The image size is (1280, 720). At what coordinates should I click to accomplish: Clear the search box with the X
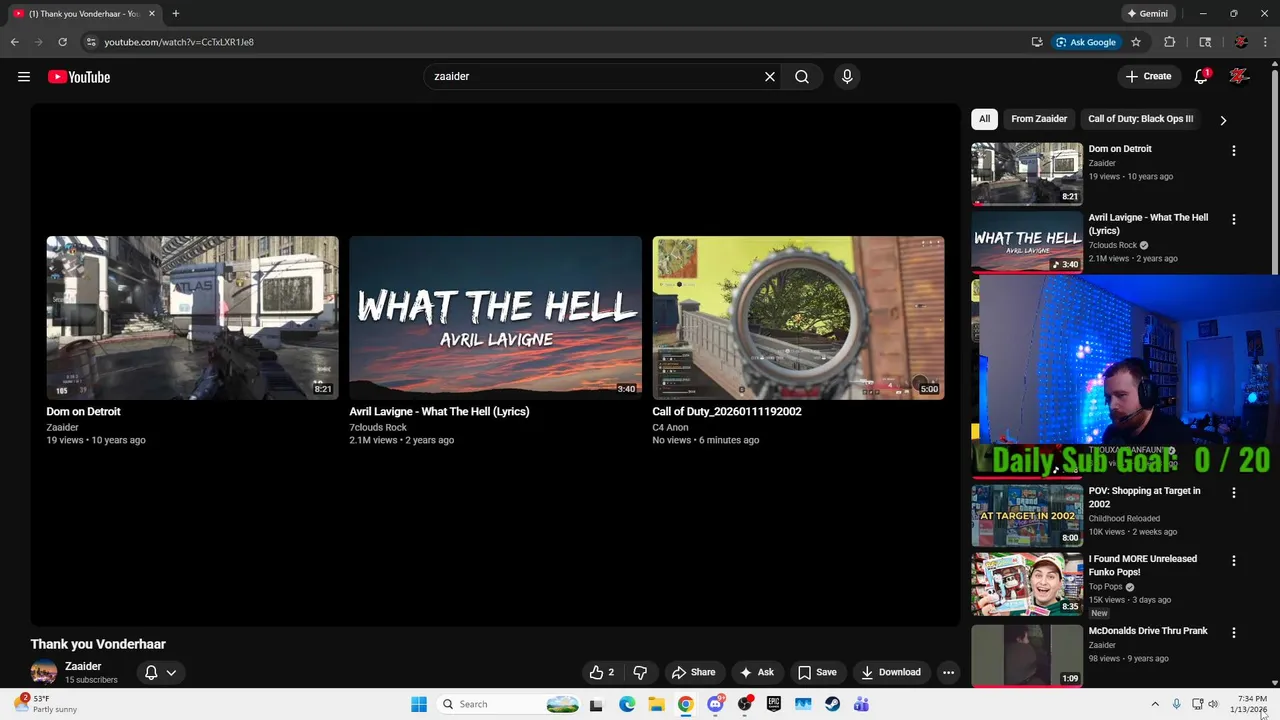(x=770, y=76)
